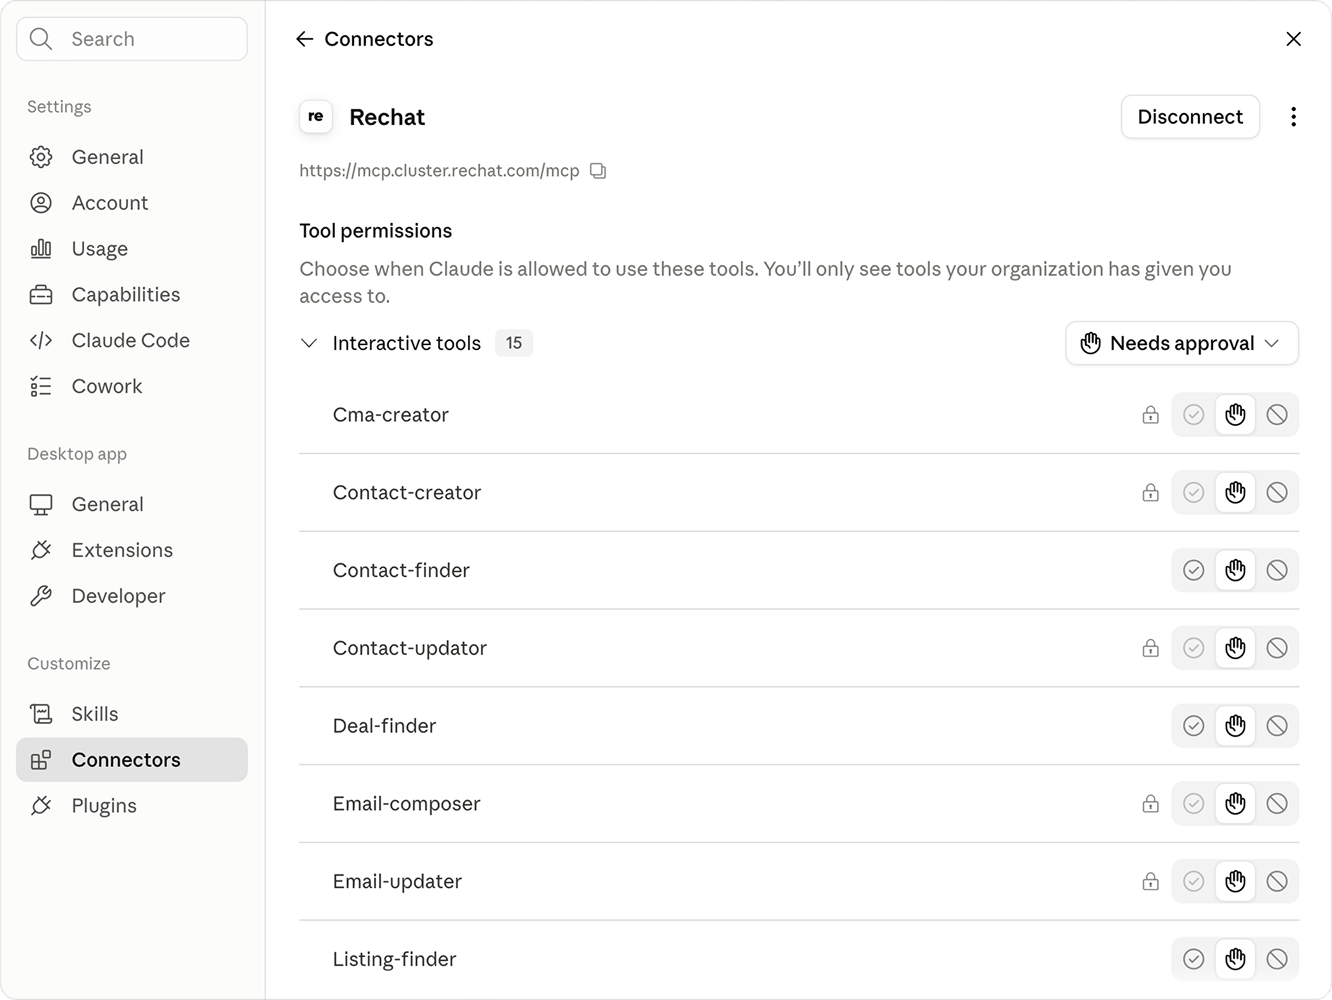1332x1000 pixels.
Task: Click the lock icon on Contact-updator row
Action: click(x=1151, y=648)
